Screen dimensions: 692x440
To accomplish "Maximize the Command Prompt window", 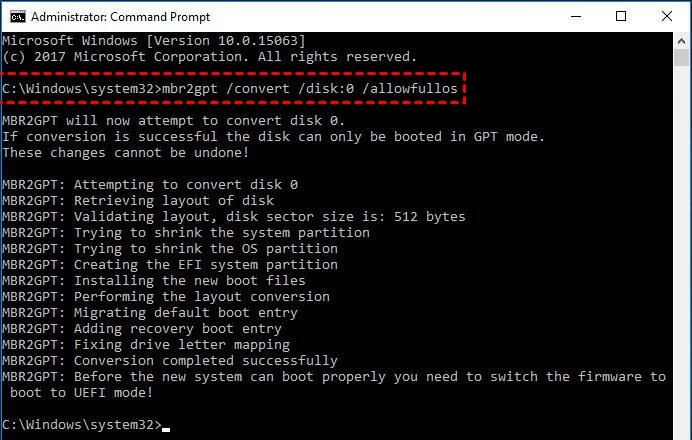I will tap(622, 16).
